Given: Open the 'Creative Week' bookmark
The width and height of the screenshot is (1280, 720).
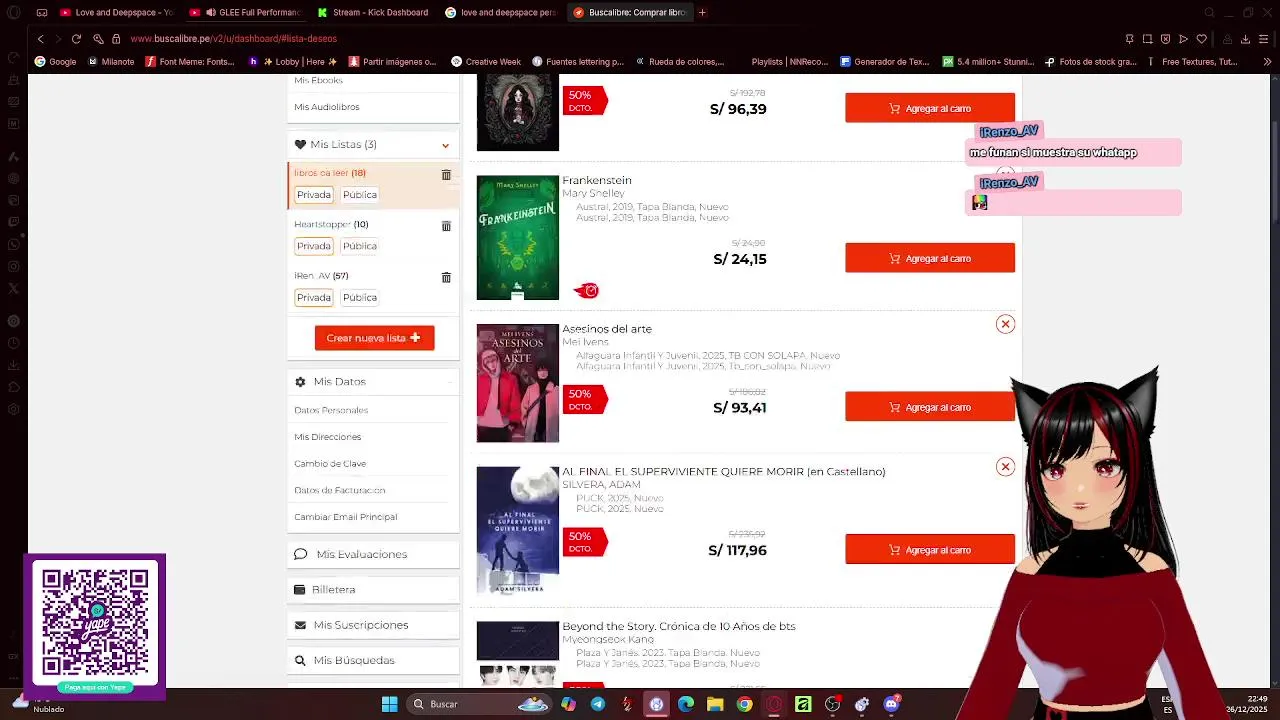Looking at the screenshot, I should click(485, 62).
